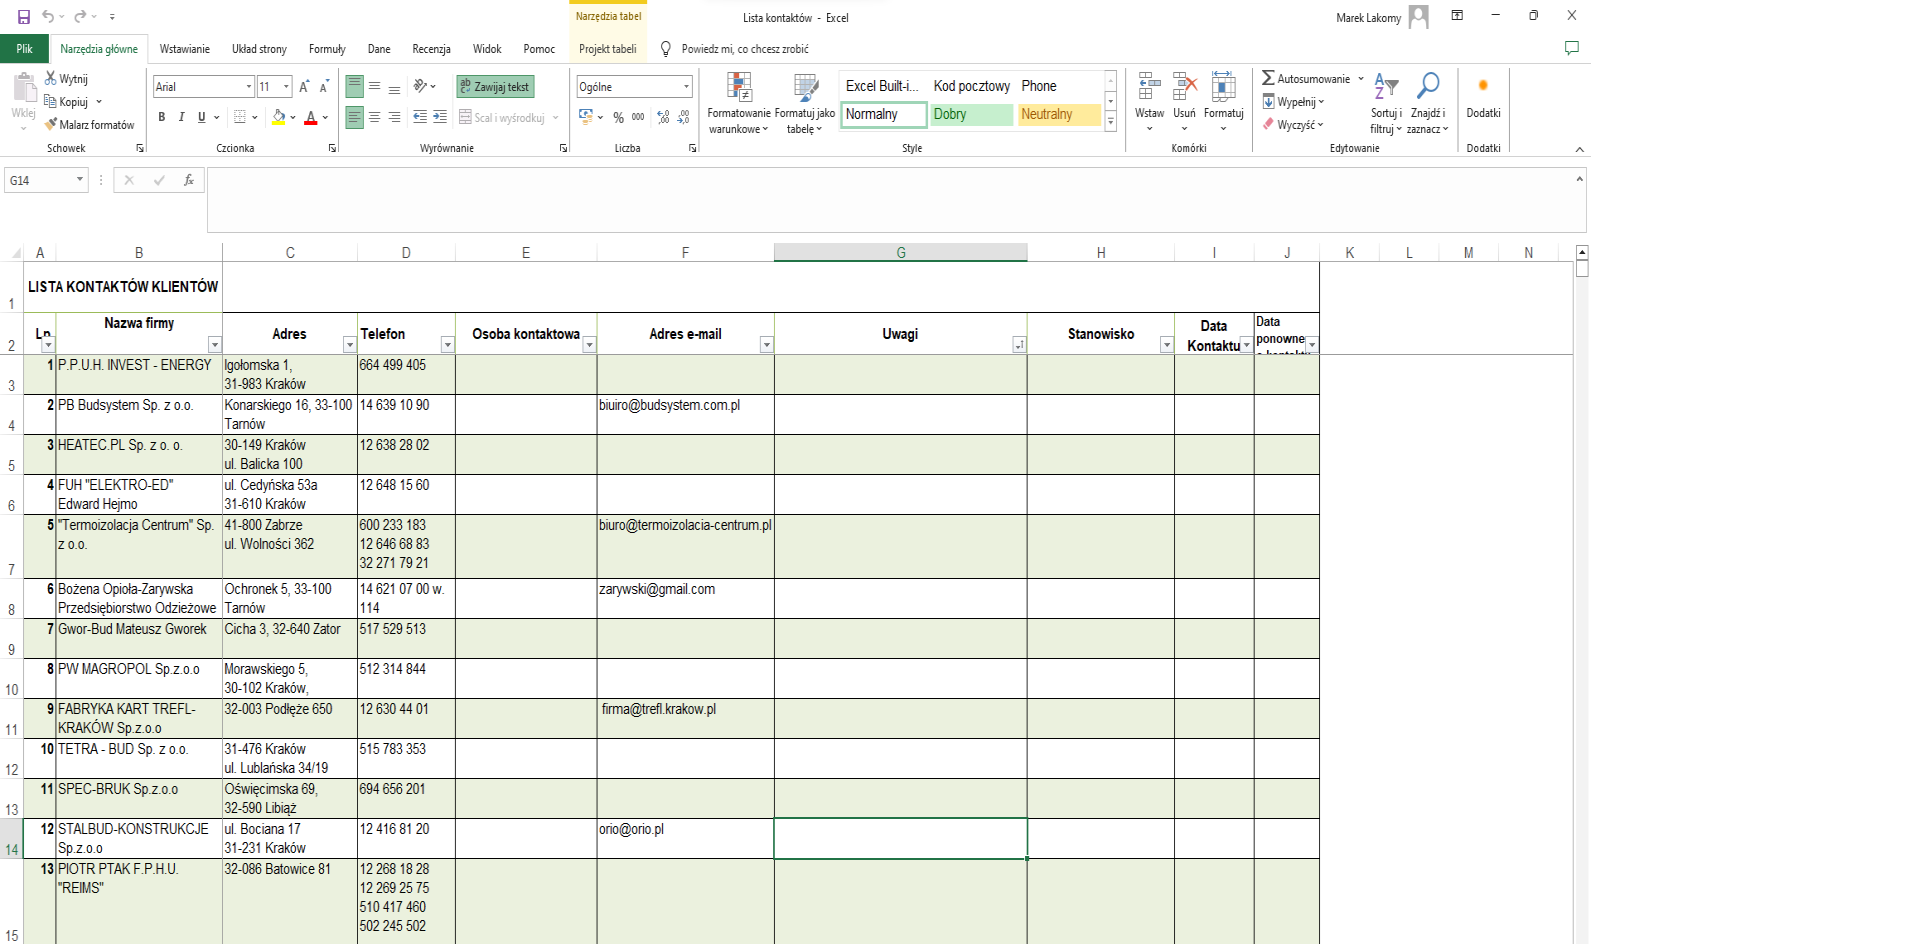Switch to Projekt tabeli tab
Screen dimensions: 1920x944
tap(608, 48)
